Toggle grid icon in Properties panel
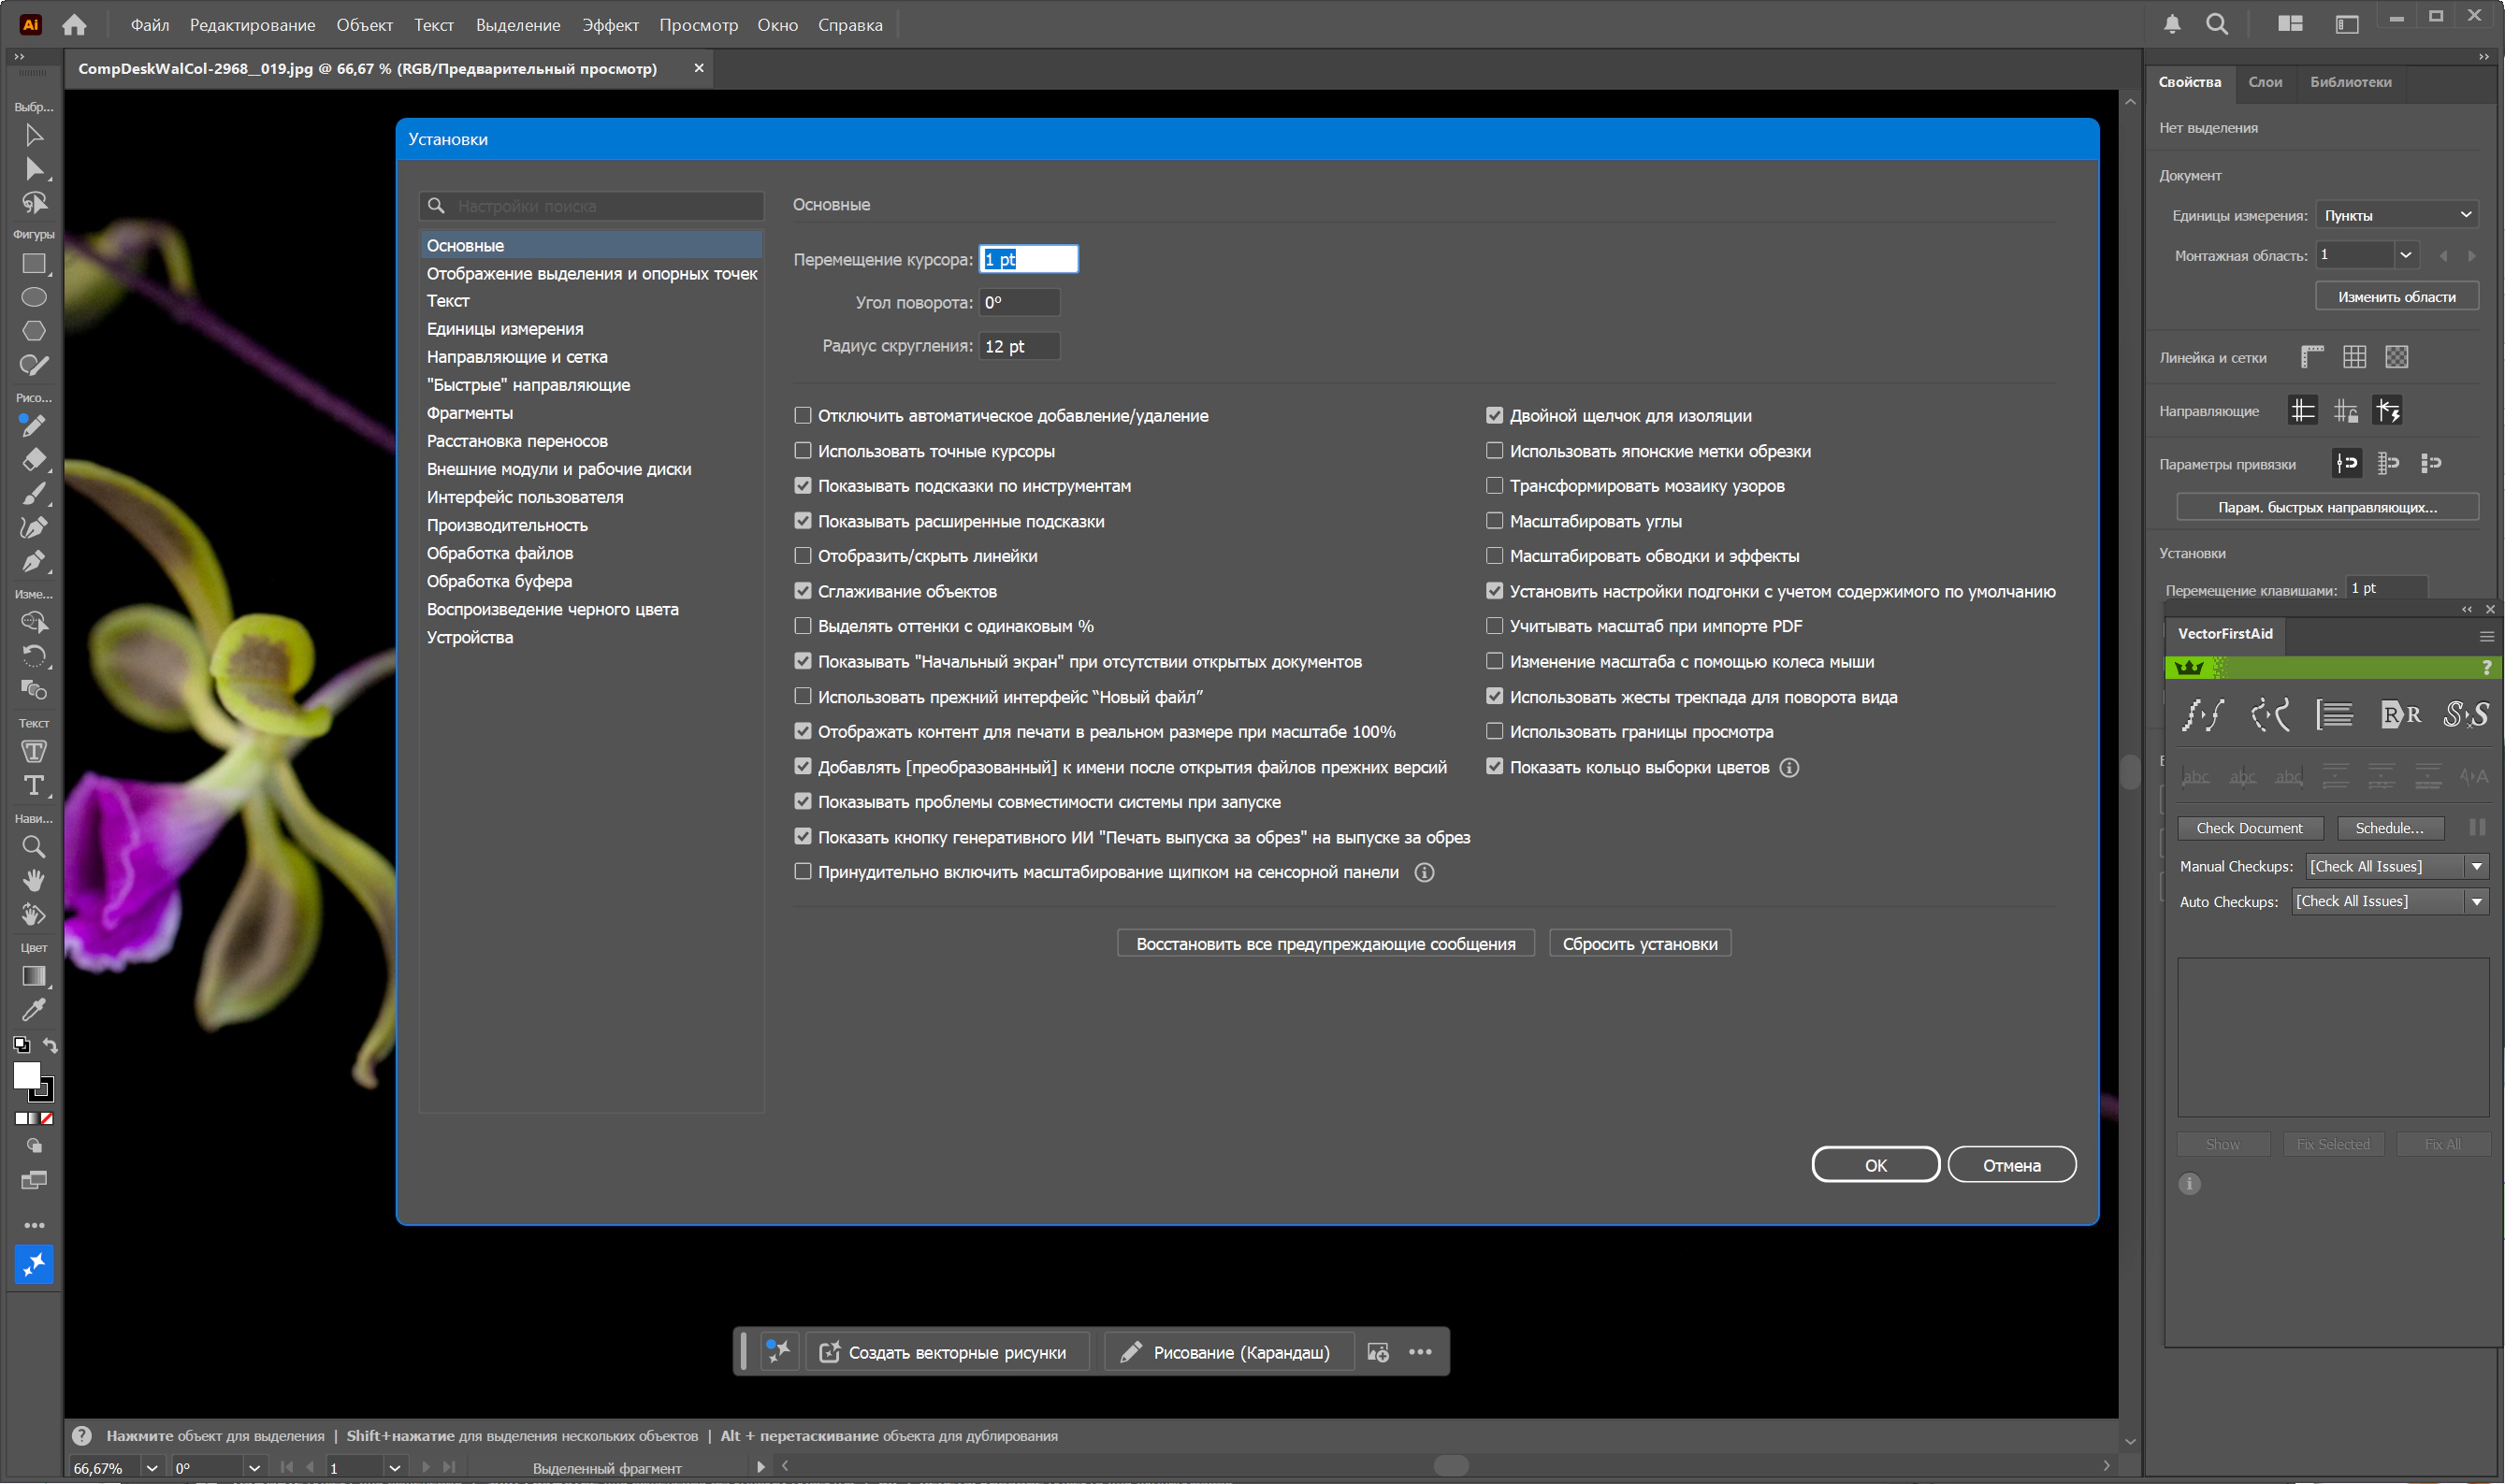Screen dimensions: 2505x1484 (2354, 357)
